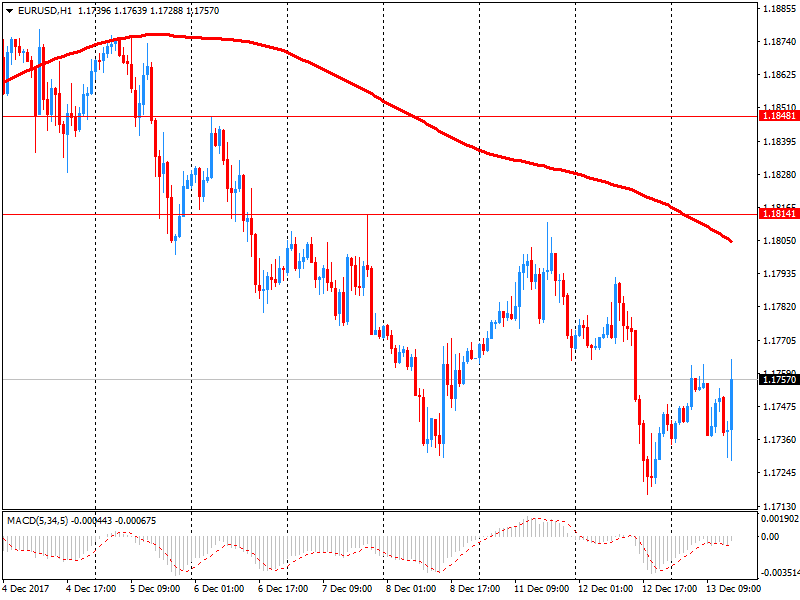800x600 pixels.
Task: Click the 8 Dec 01:00 time label
Action: 411,589
